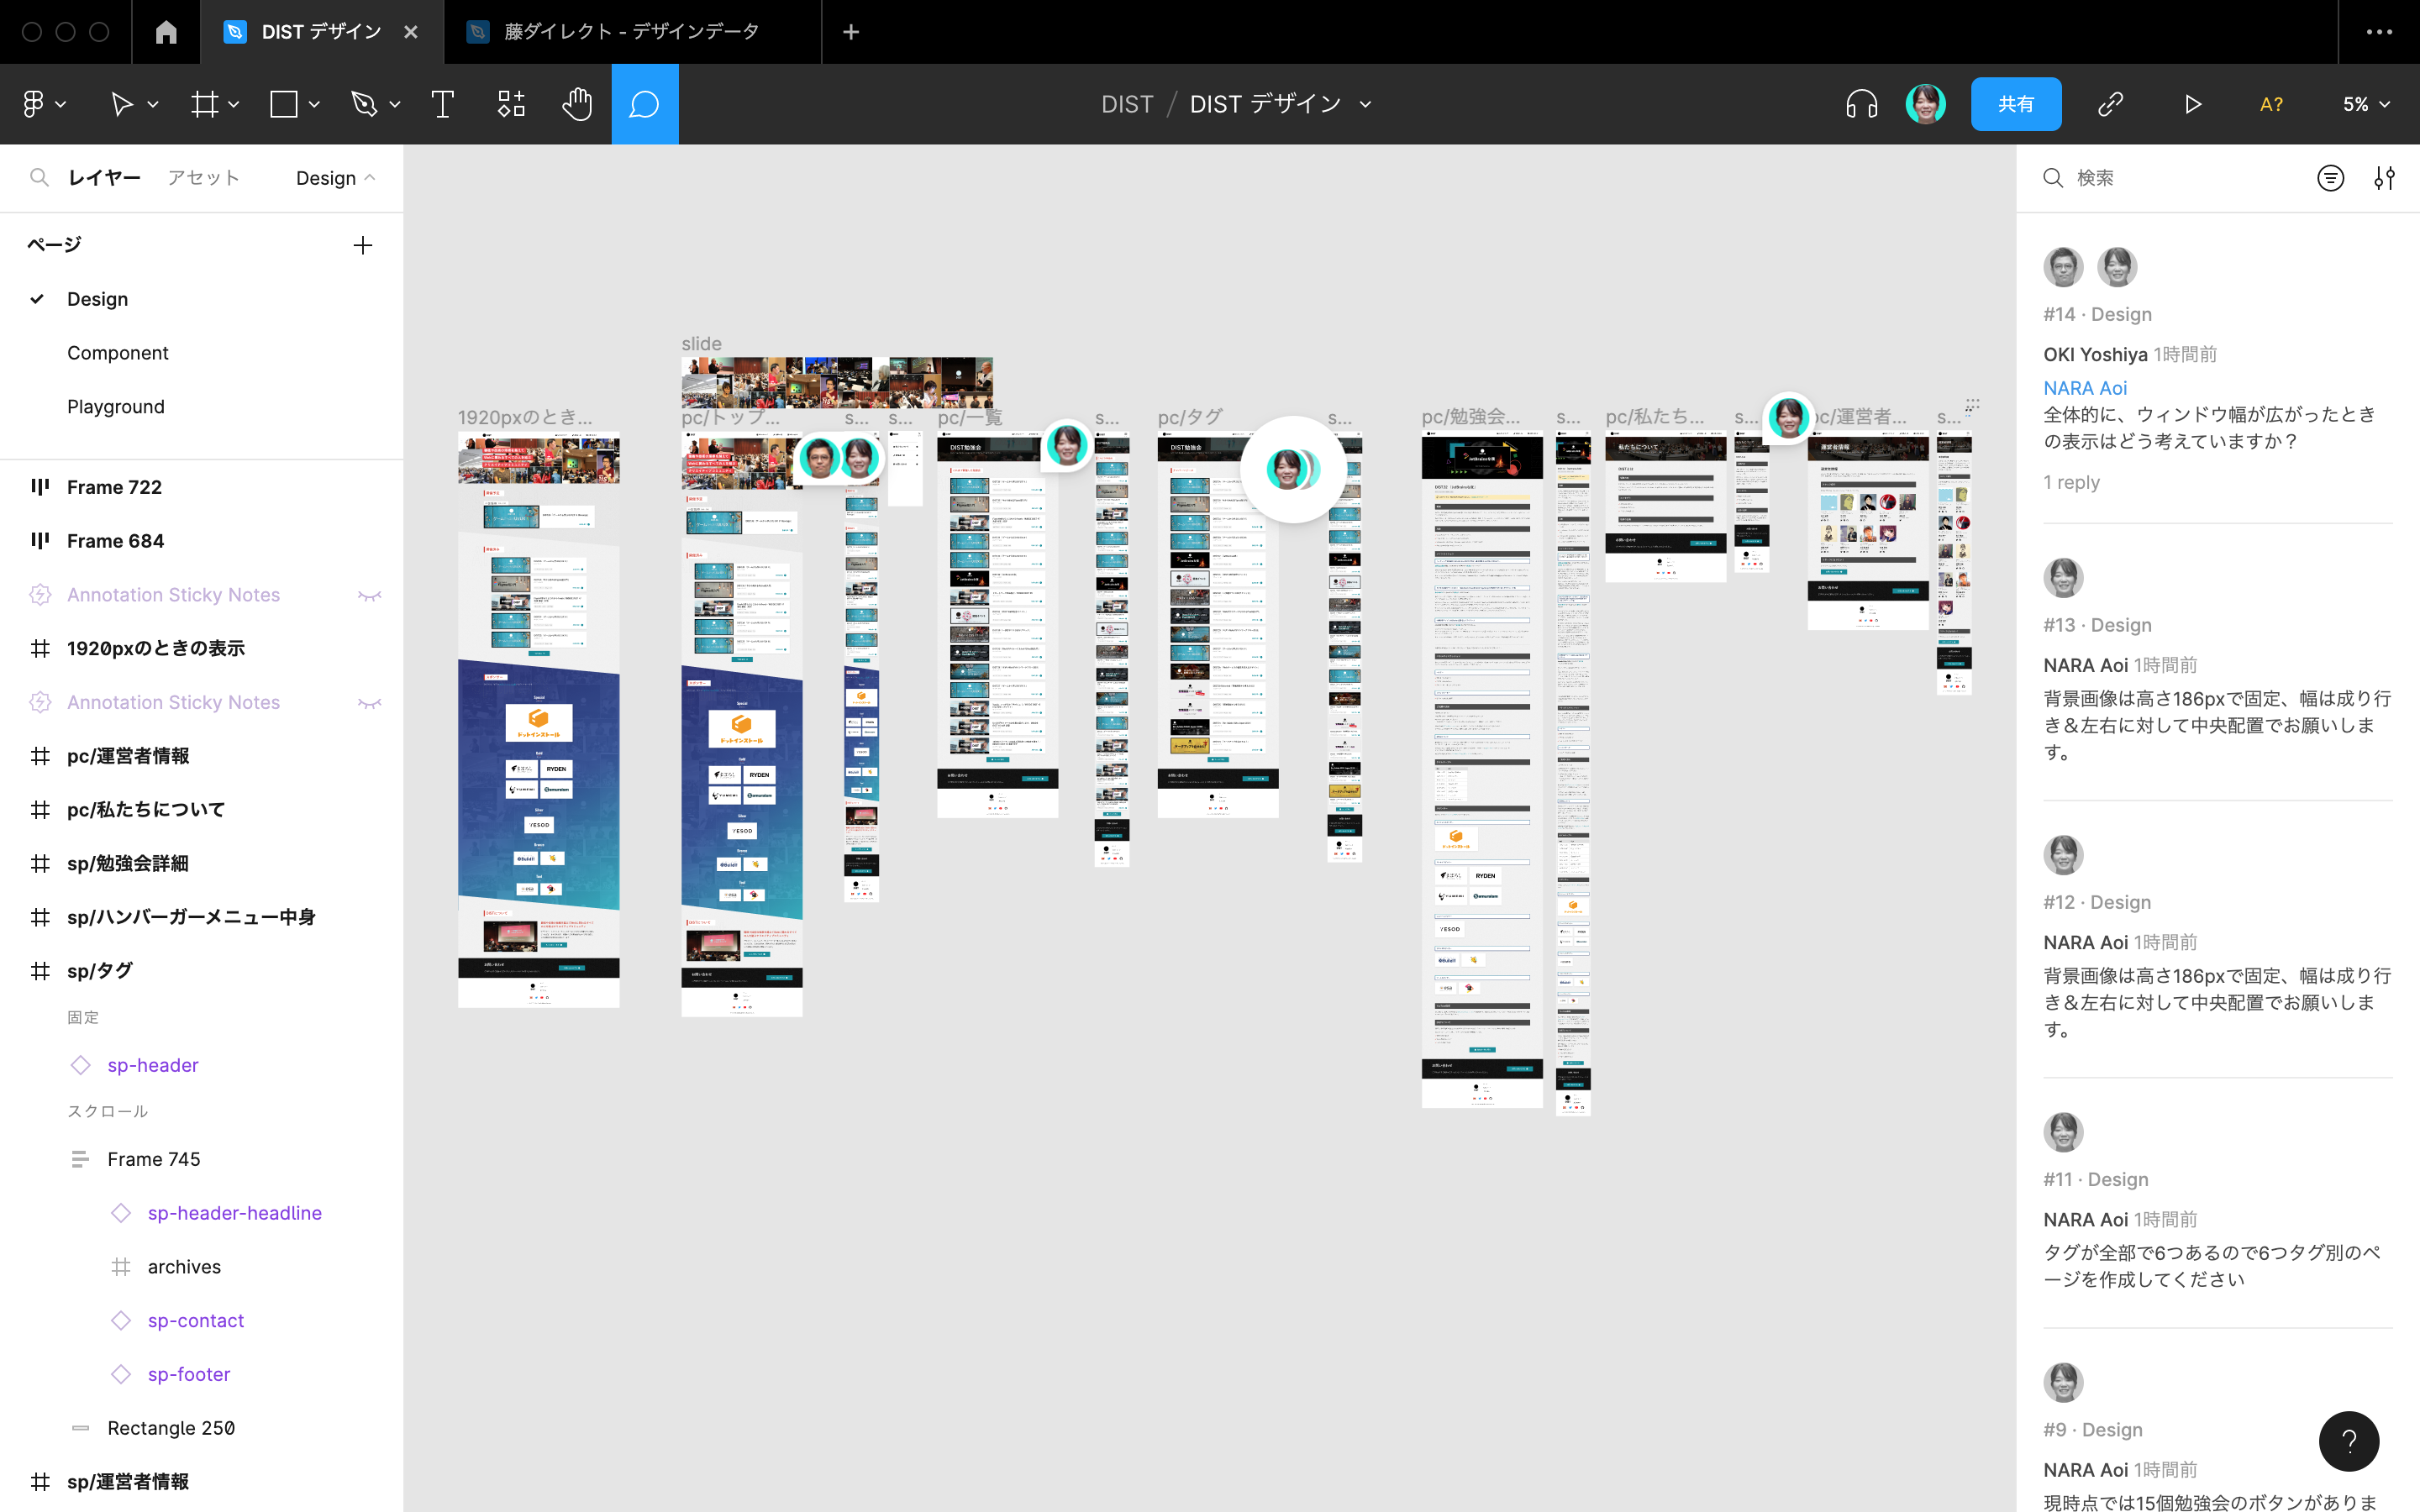Click the Prototype play button
The image size is (2420, 1512).
[x=2193, y=104]
